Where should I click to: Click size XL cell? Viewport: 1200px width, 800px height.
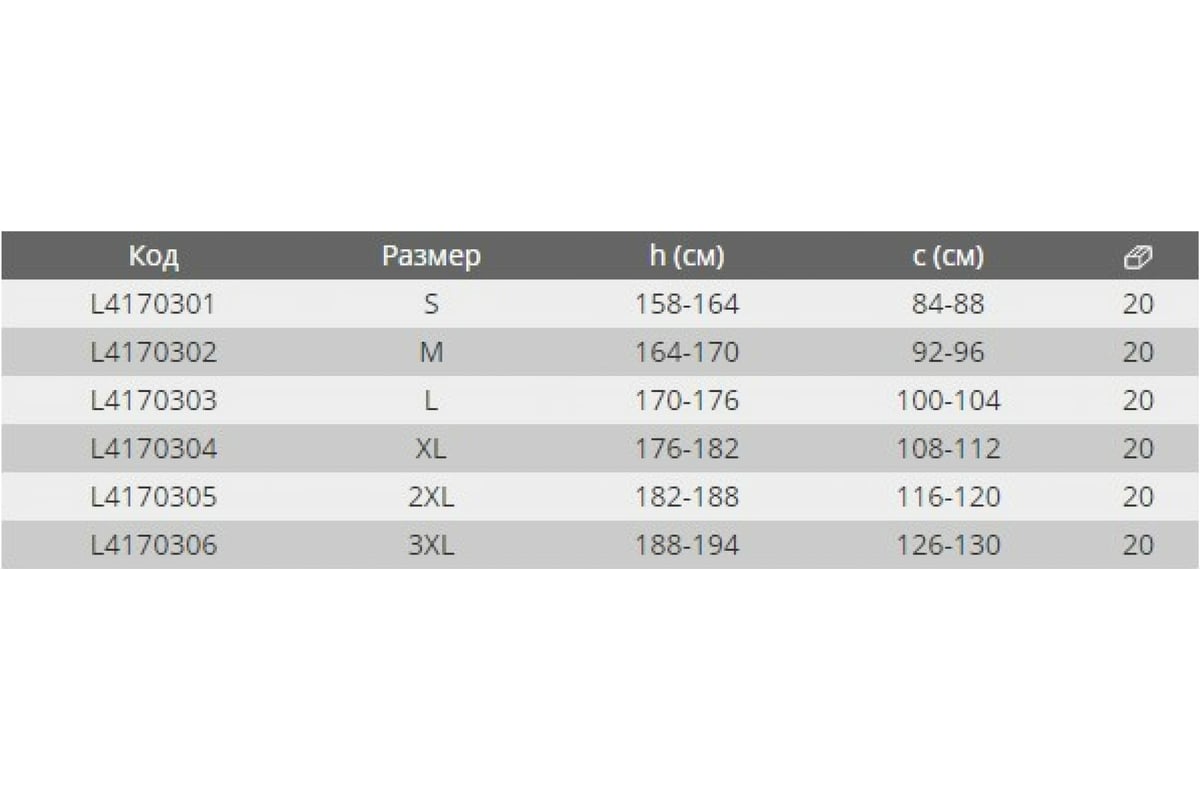click(x=431, y=449)
